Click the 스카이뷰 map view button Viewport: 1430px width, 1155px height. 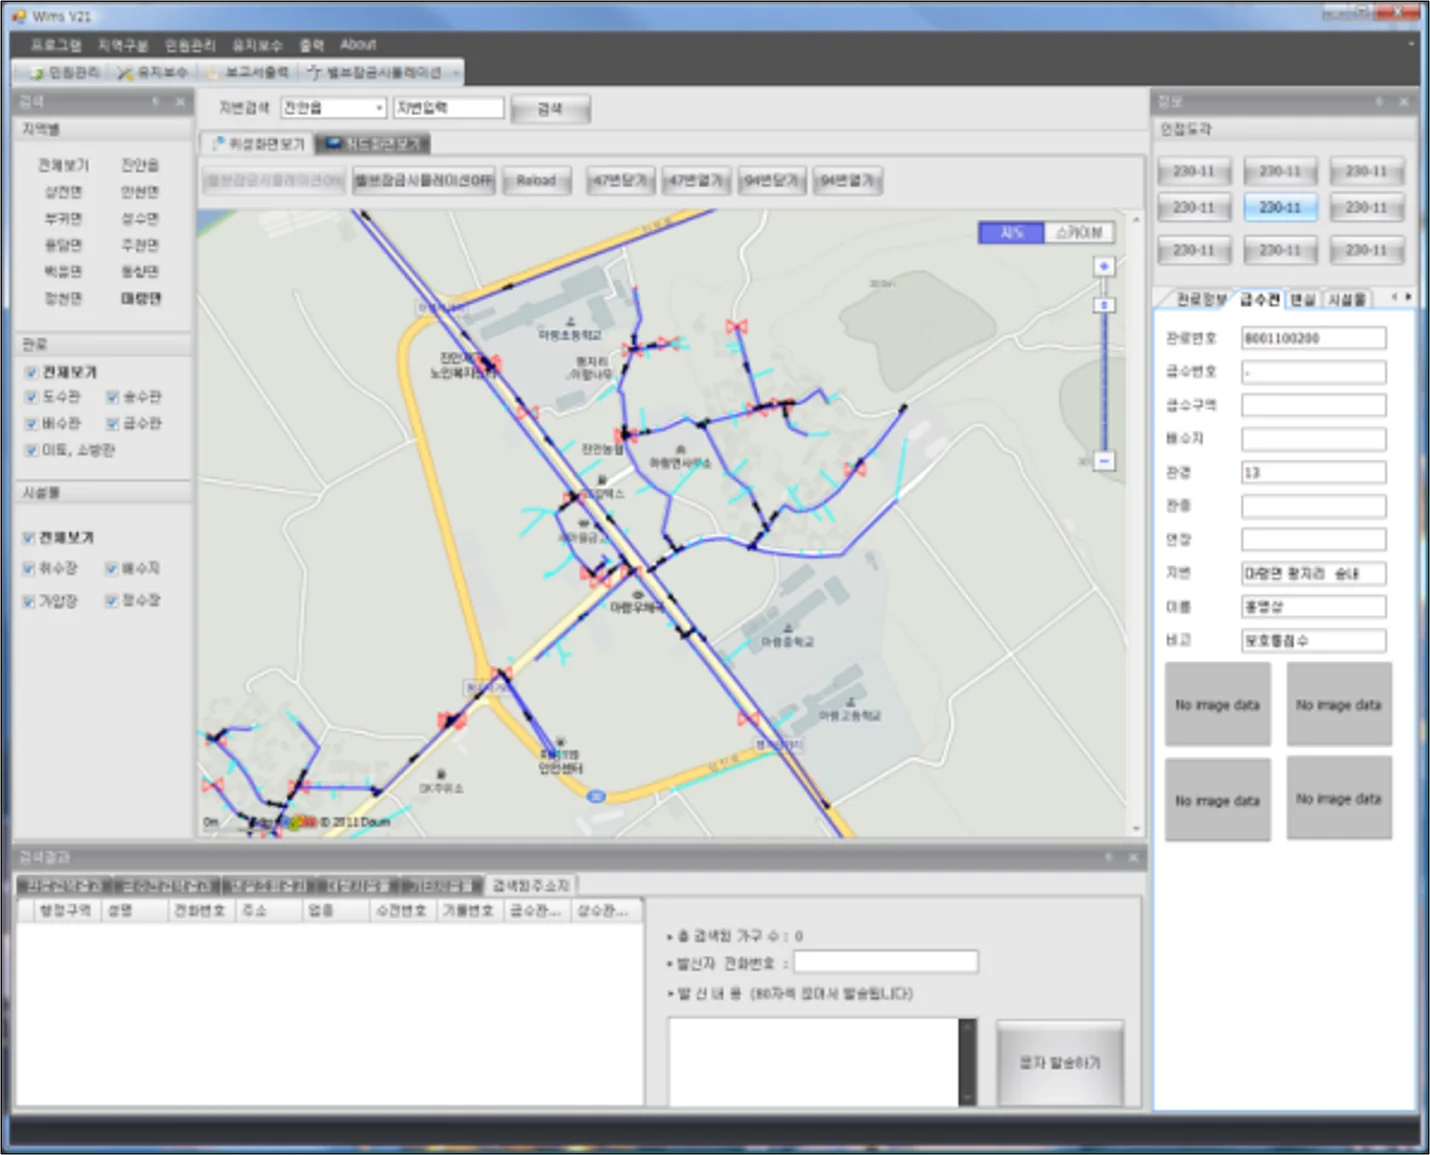pyautogui.click(x=1079, y=232)
